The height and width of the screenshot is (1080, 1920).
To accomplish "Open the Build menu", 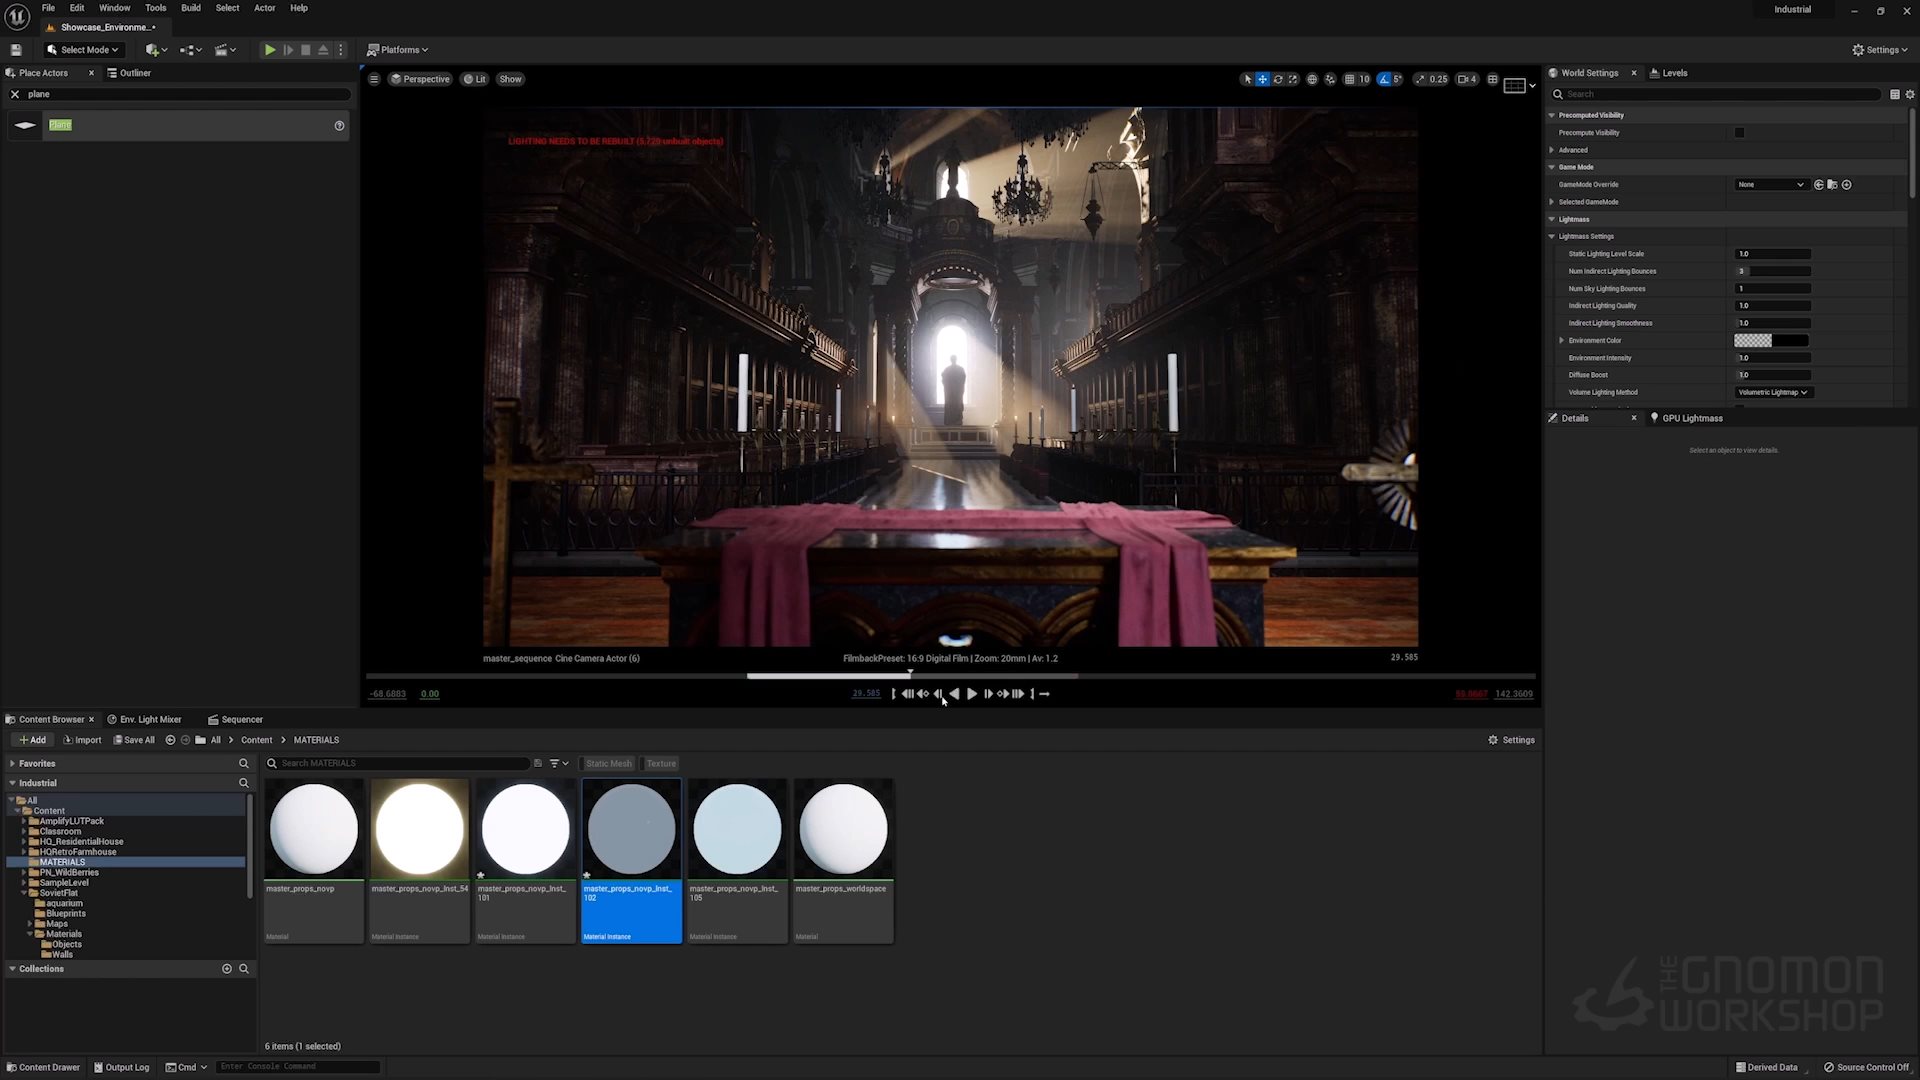I will (191, 7).
